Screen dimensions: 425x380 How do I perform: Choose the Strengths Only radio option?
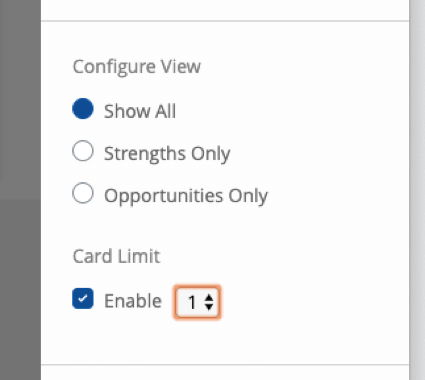pos(83,151)
